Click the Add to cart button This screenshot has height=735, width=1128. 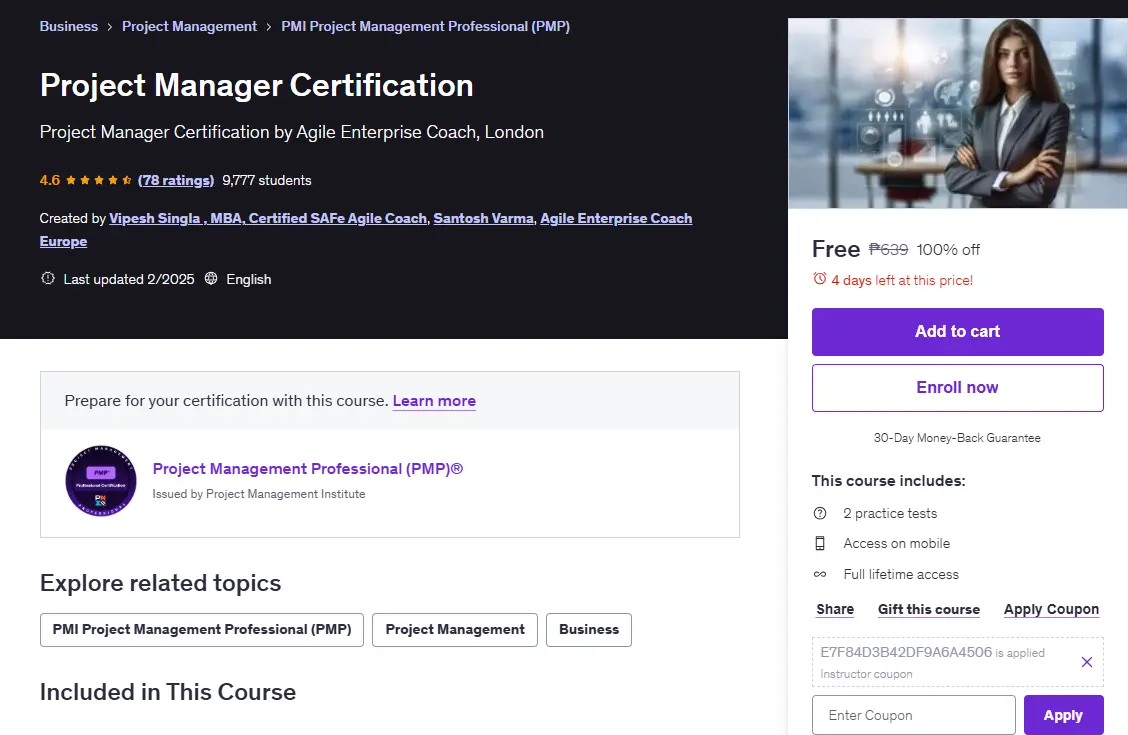tap(958, 332)
